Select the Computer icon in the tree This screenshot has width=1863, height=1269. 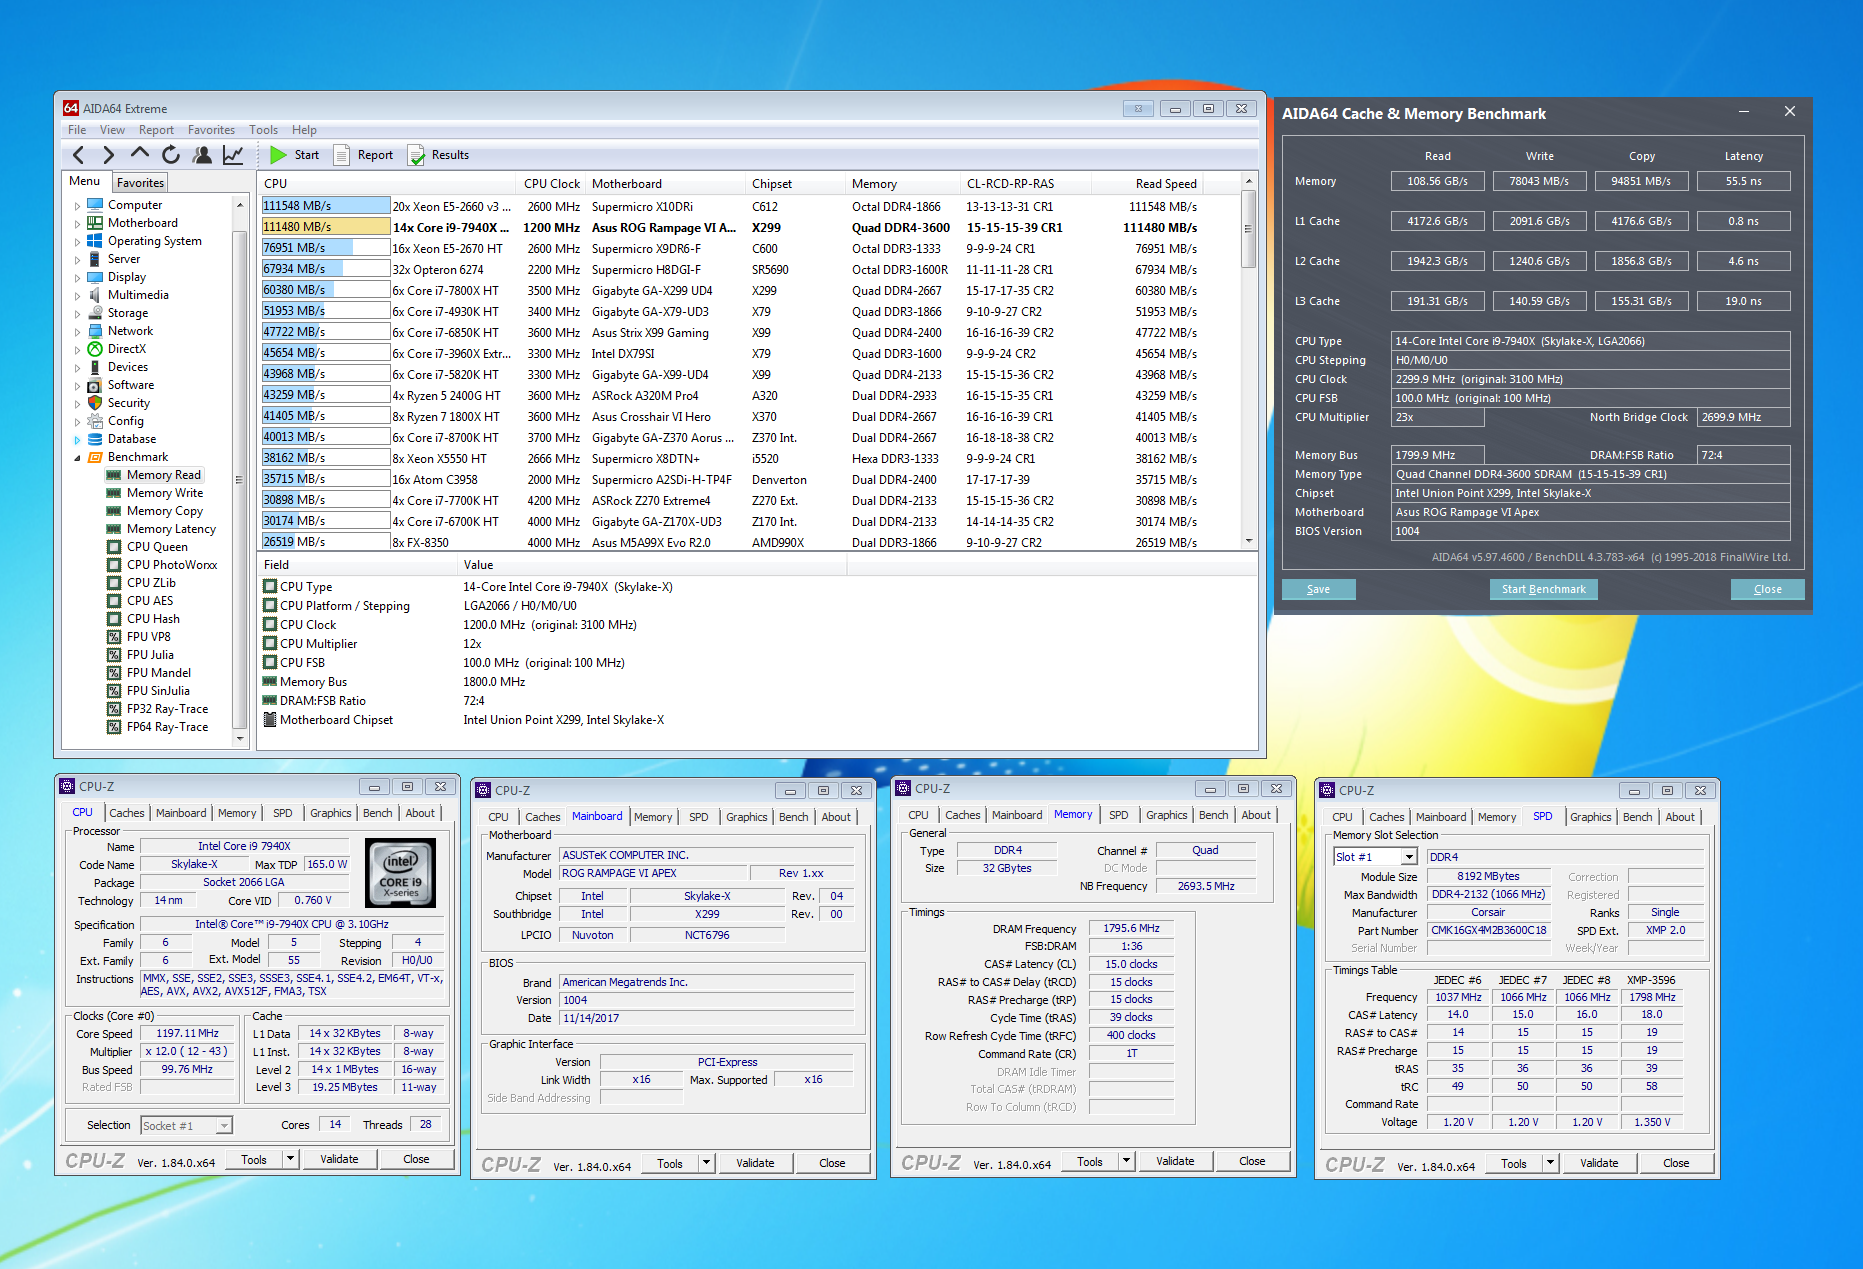click(95, 205)
